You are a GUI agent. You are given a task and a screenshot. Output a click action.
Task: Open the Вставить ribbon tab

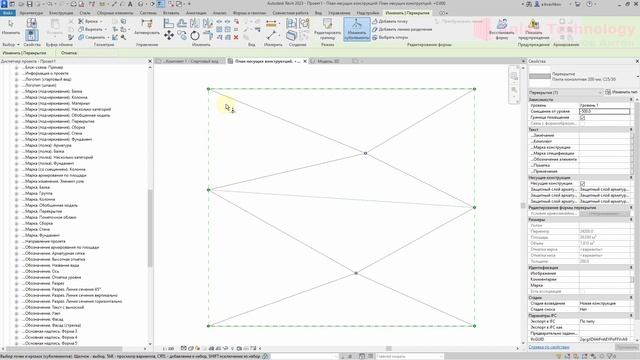point(171,13)
